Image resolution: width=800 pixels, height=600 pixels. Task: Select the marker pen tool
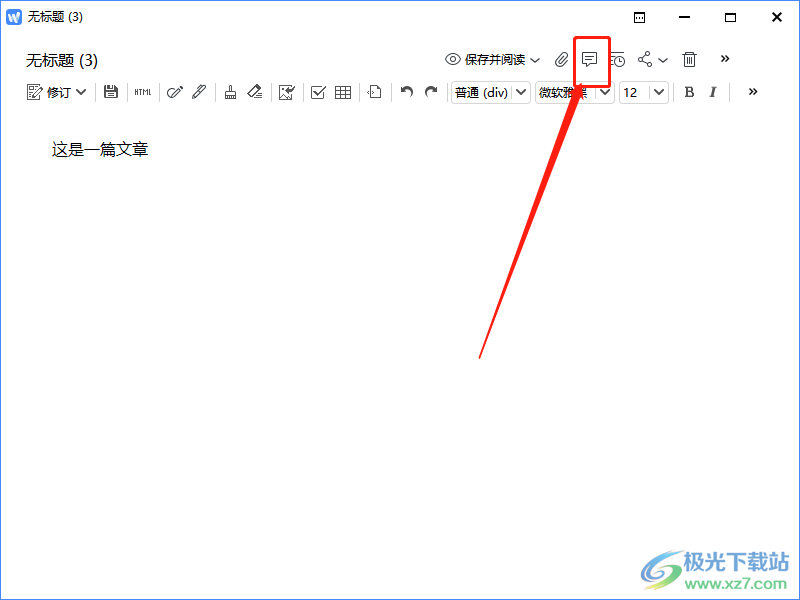pos(199,92)
